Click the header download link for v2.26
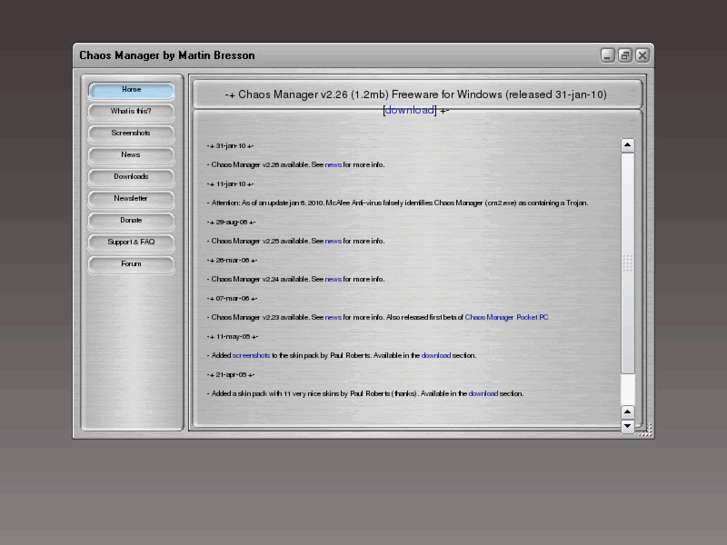The height and width of the screenshot is (545, 727). tap(409, 110)
